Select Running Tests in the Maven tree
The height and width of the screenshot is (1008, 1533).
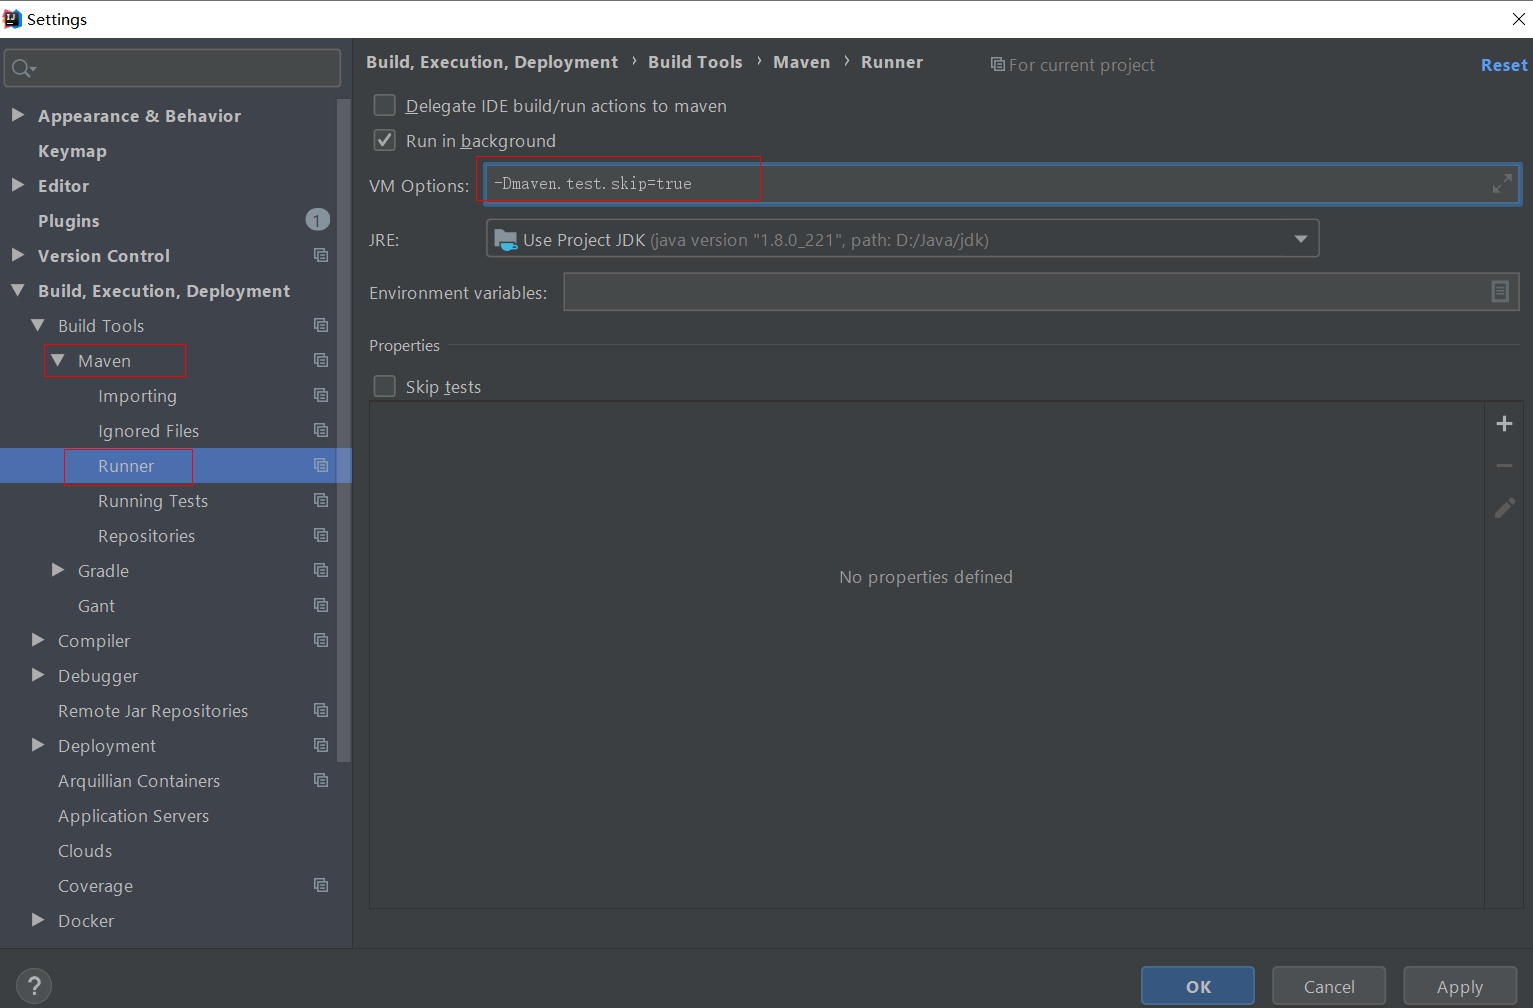pos(153,501)
